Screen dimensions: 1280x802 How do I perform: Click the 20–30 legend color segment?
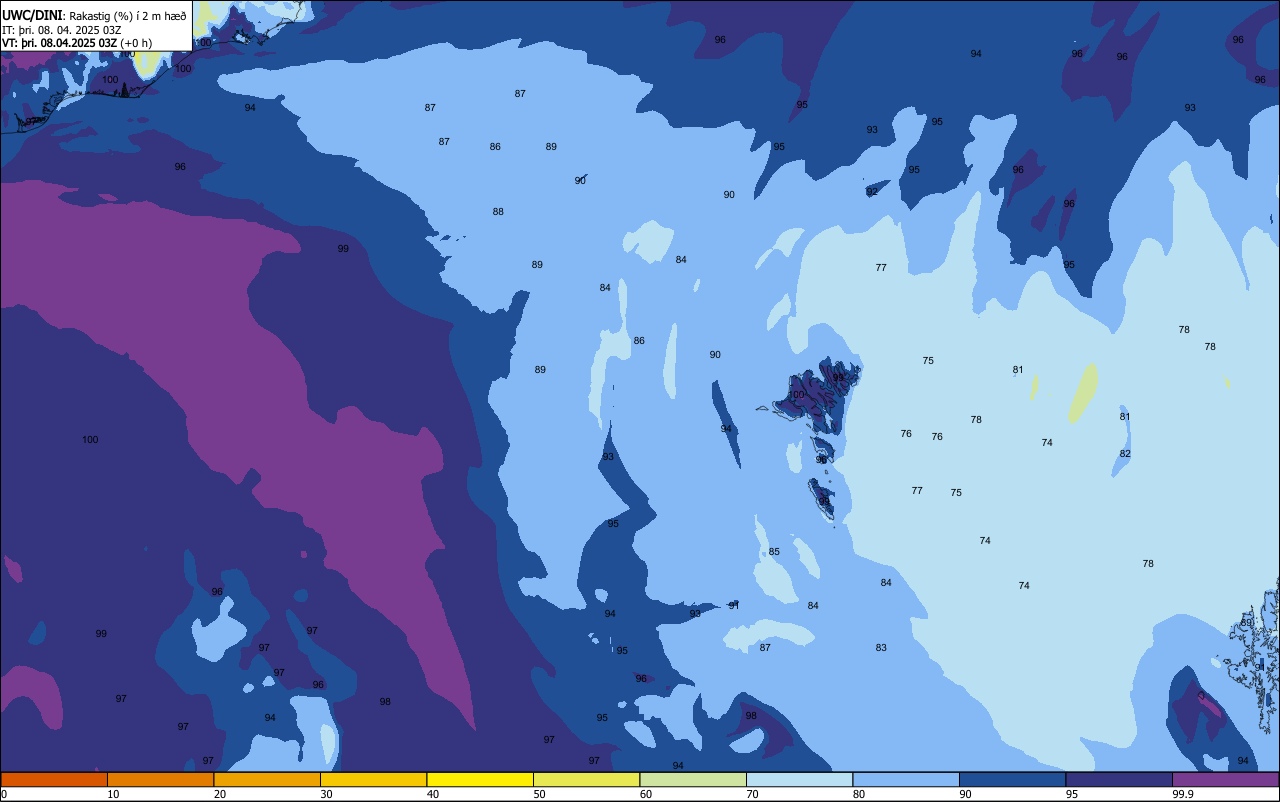coord(267,779)
